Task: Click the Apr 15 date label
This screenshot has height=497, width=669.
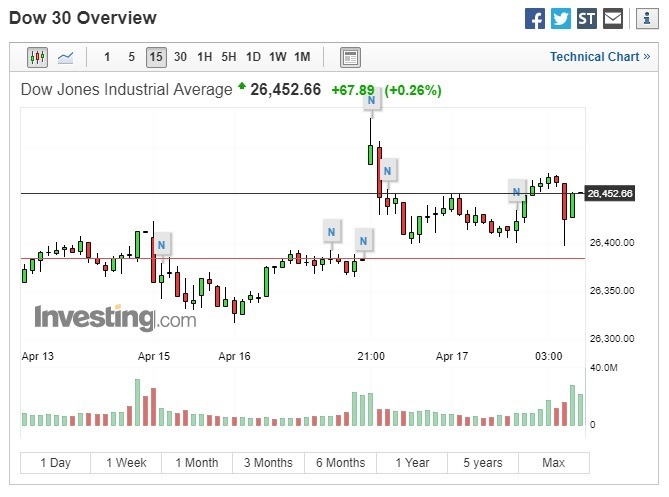Action: pyautogui.click(x=154, y=356)
